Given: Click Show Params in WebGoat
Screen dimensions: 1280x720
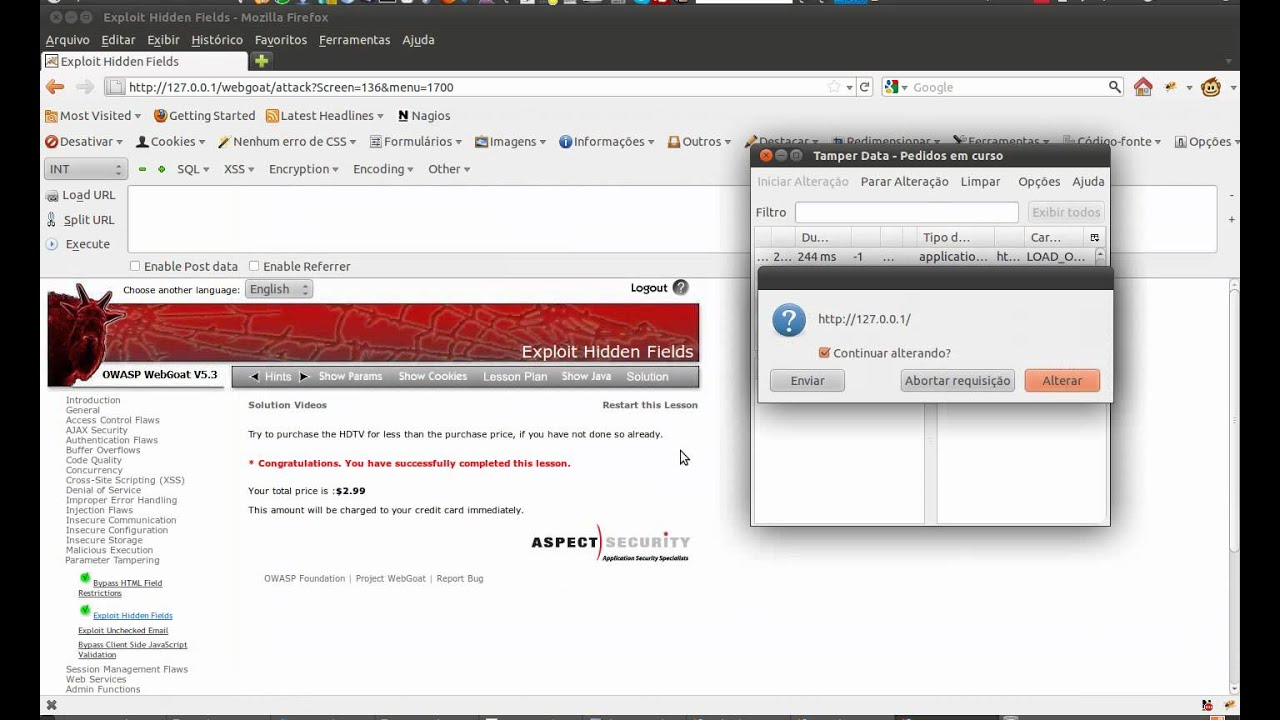Looking at the screenshot, I should [x=350, y=377].
